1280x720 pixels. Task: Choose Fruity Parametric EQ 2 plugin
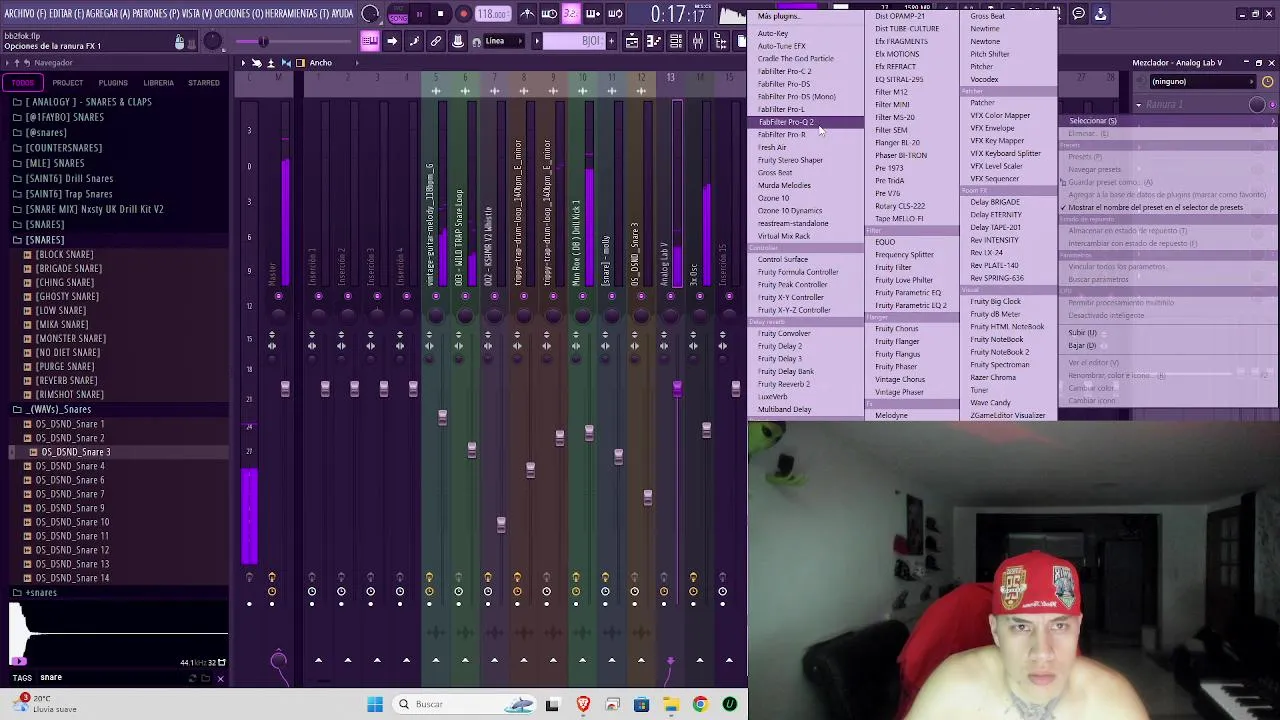(x=910, y=305)
